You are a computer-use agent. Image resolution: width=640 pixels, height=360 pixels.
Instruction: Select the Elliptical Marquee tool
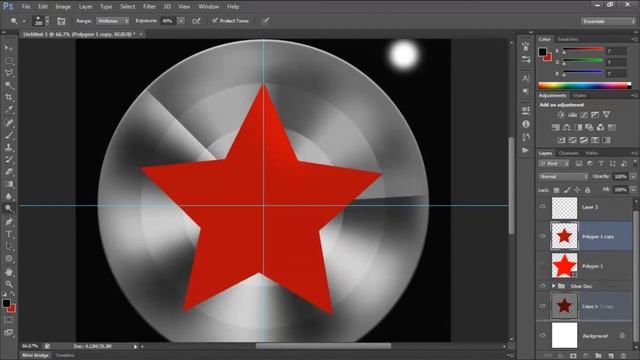tap(9, 61)
